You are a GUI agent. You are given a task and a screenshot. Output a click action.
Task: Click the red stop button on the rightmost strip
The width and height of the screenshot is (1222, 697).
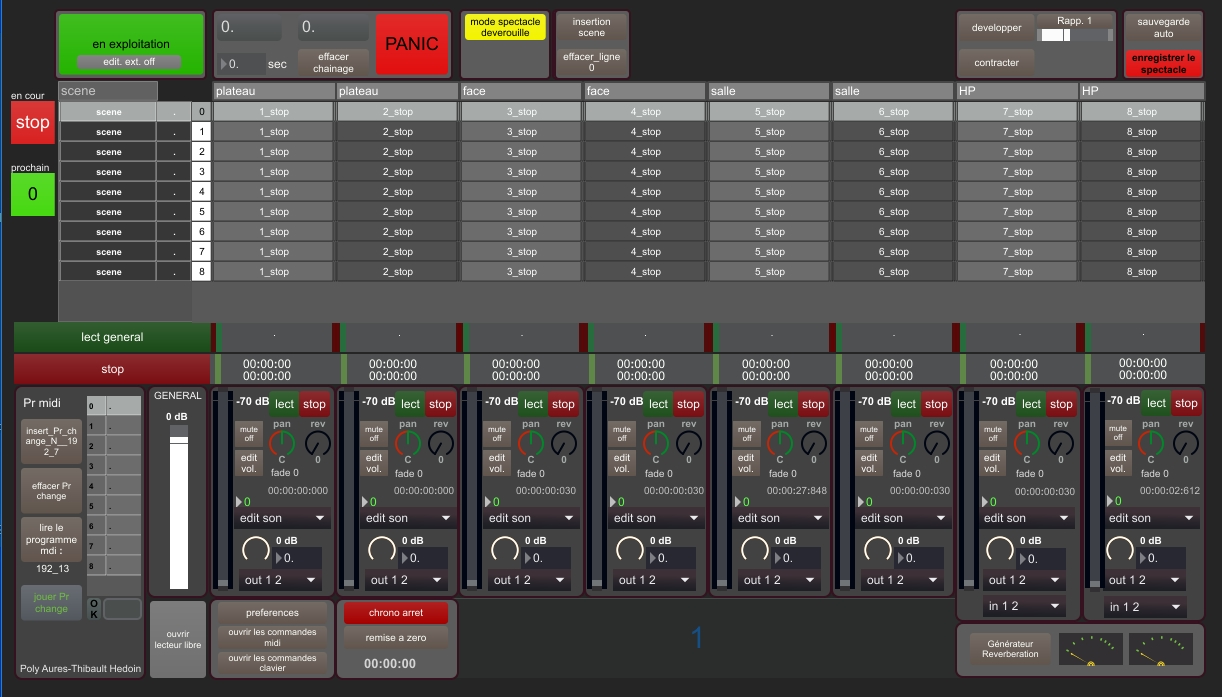1186,404
